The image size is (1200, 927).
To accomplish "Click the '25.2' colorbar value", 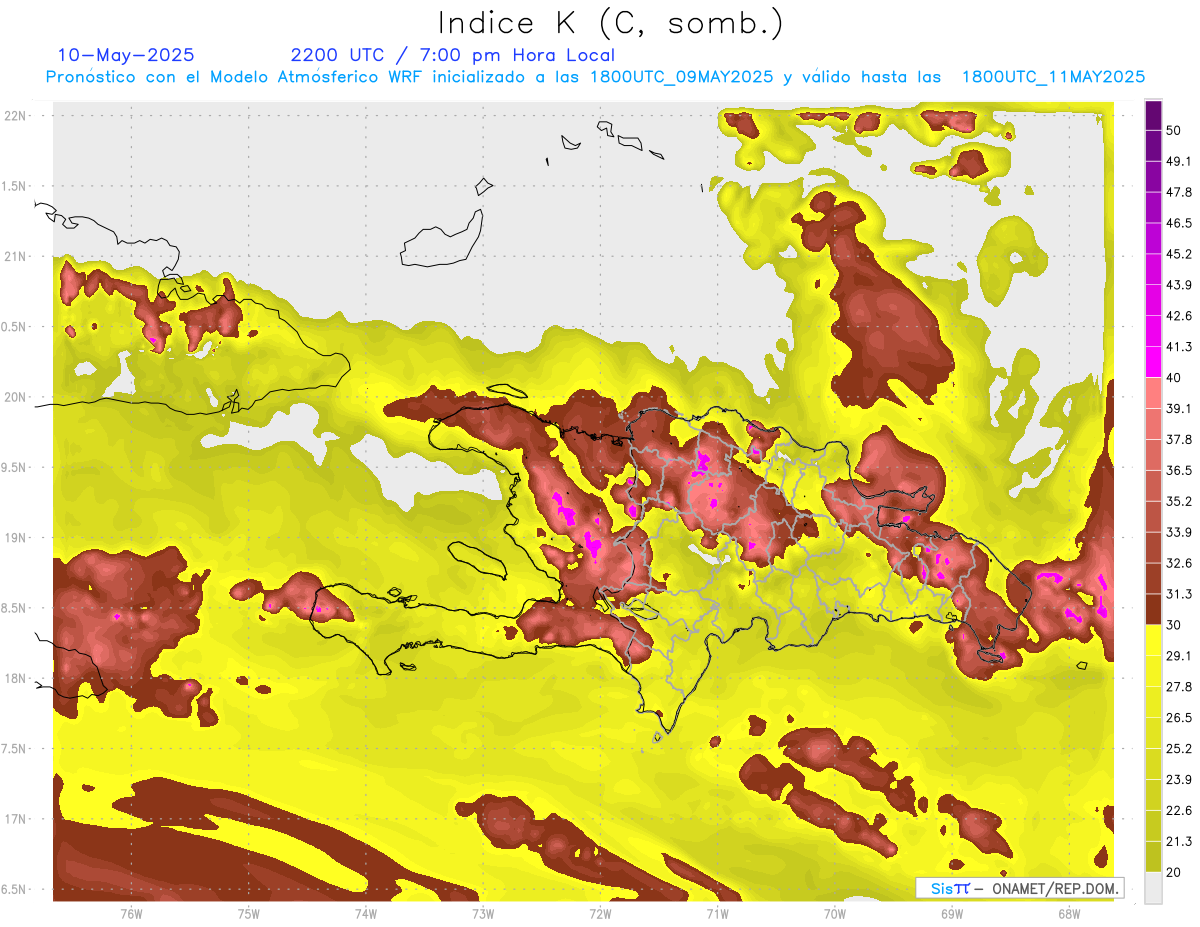I will (1178, 749).
